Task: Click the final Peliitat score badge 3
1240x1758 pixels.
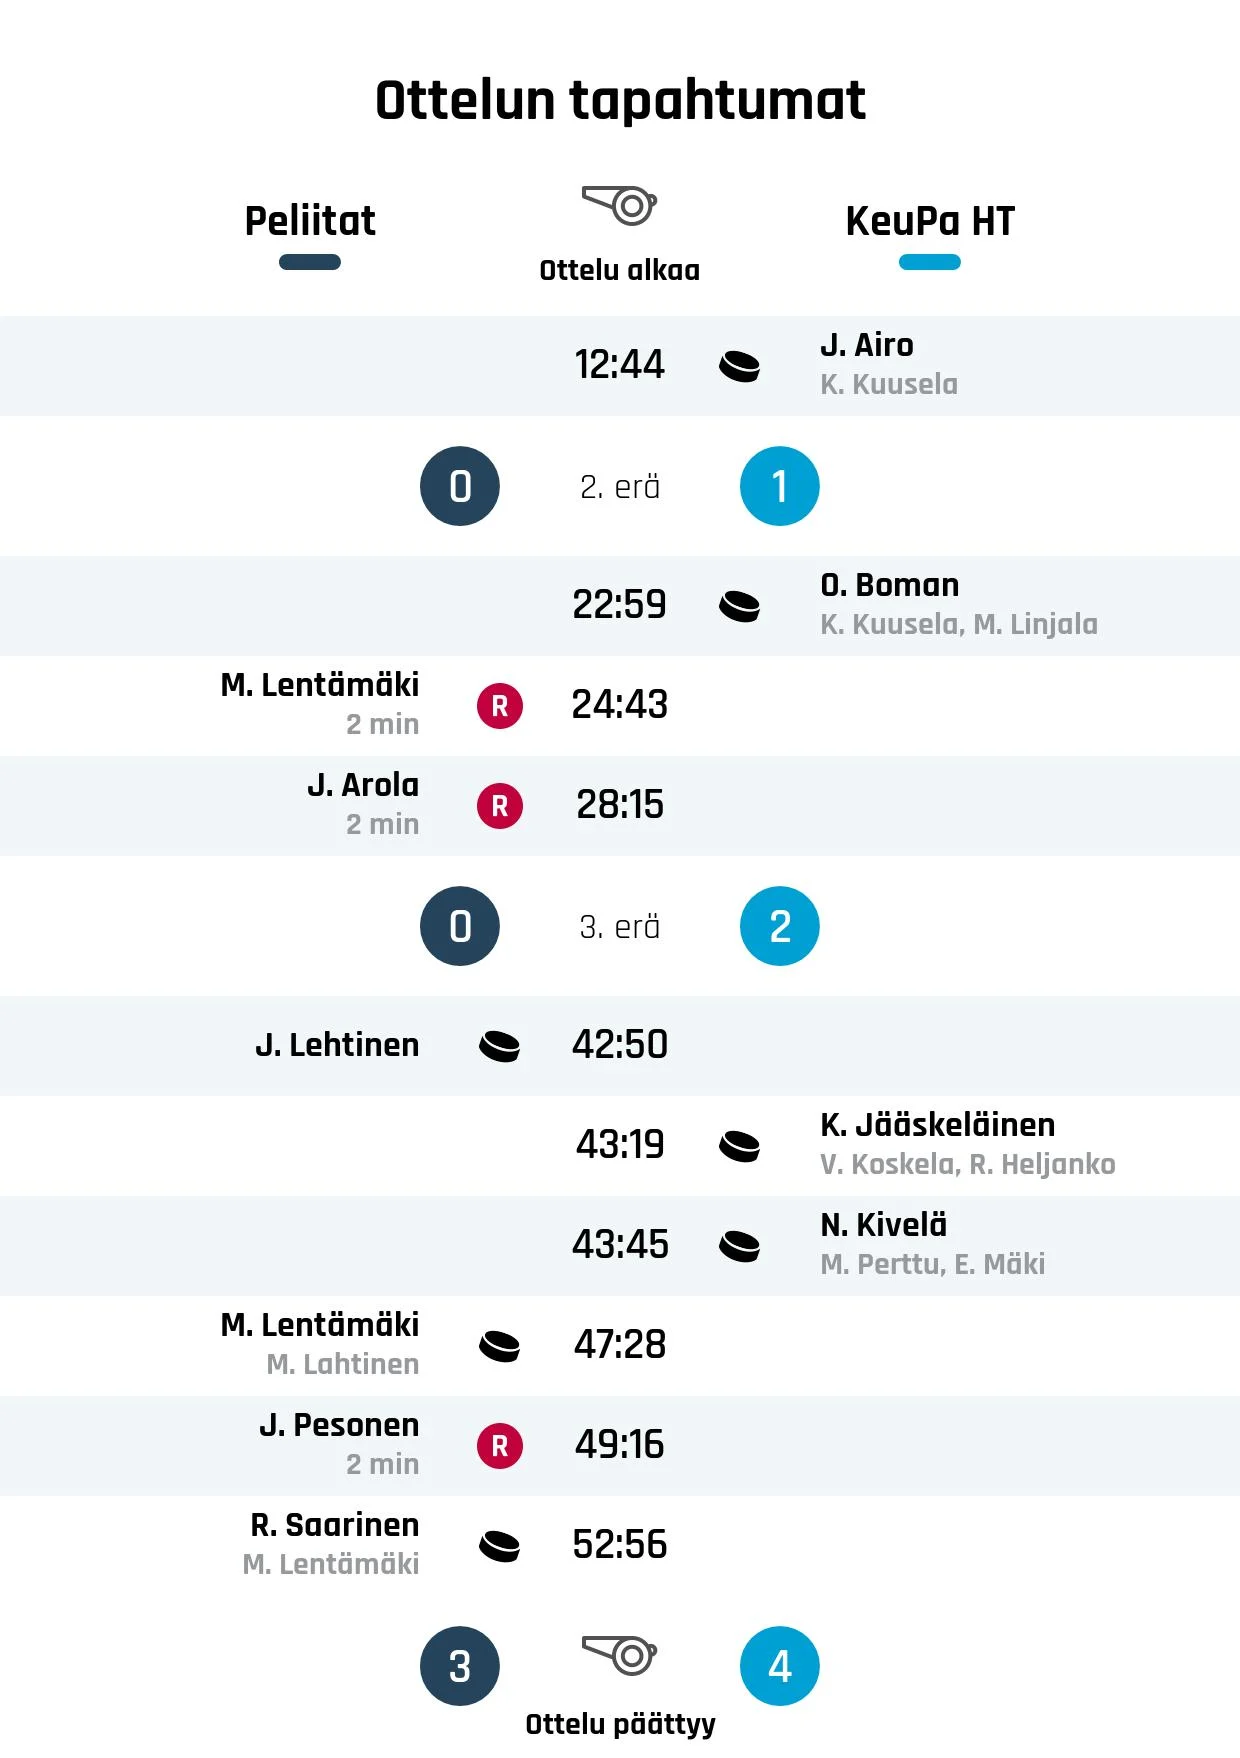Action: 460,1666
